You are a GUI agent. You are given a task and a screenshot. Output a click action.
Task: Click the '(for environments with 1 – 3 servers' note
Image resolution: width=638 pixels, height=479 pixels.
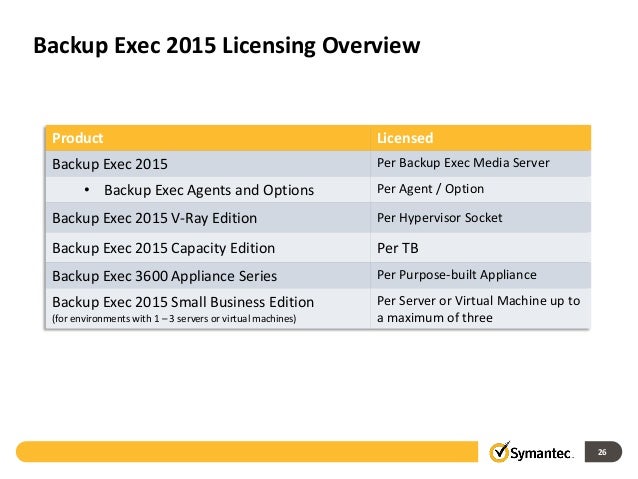[x=174, y=319]
